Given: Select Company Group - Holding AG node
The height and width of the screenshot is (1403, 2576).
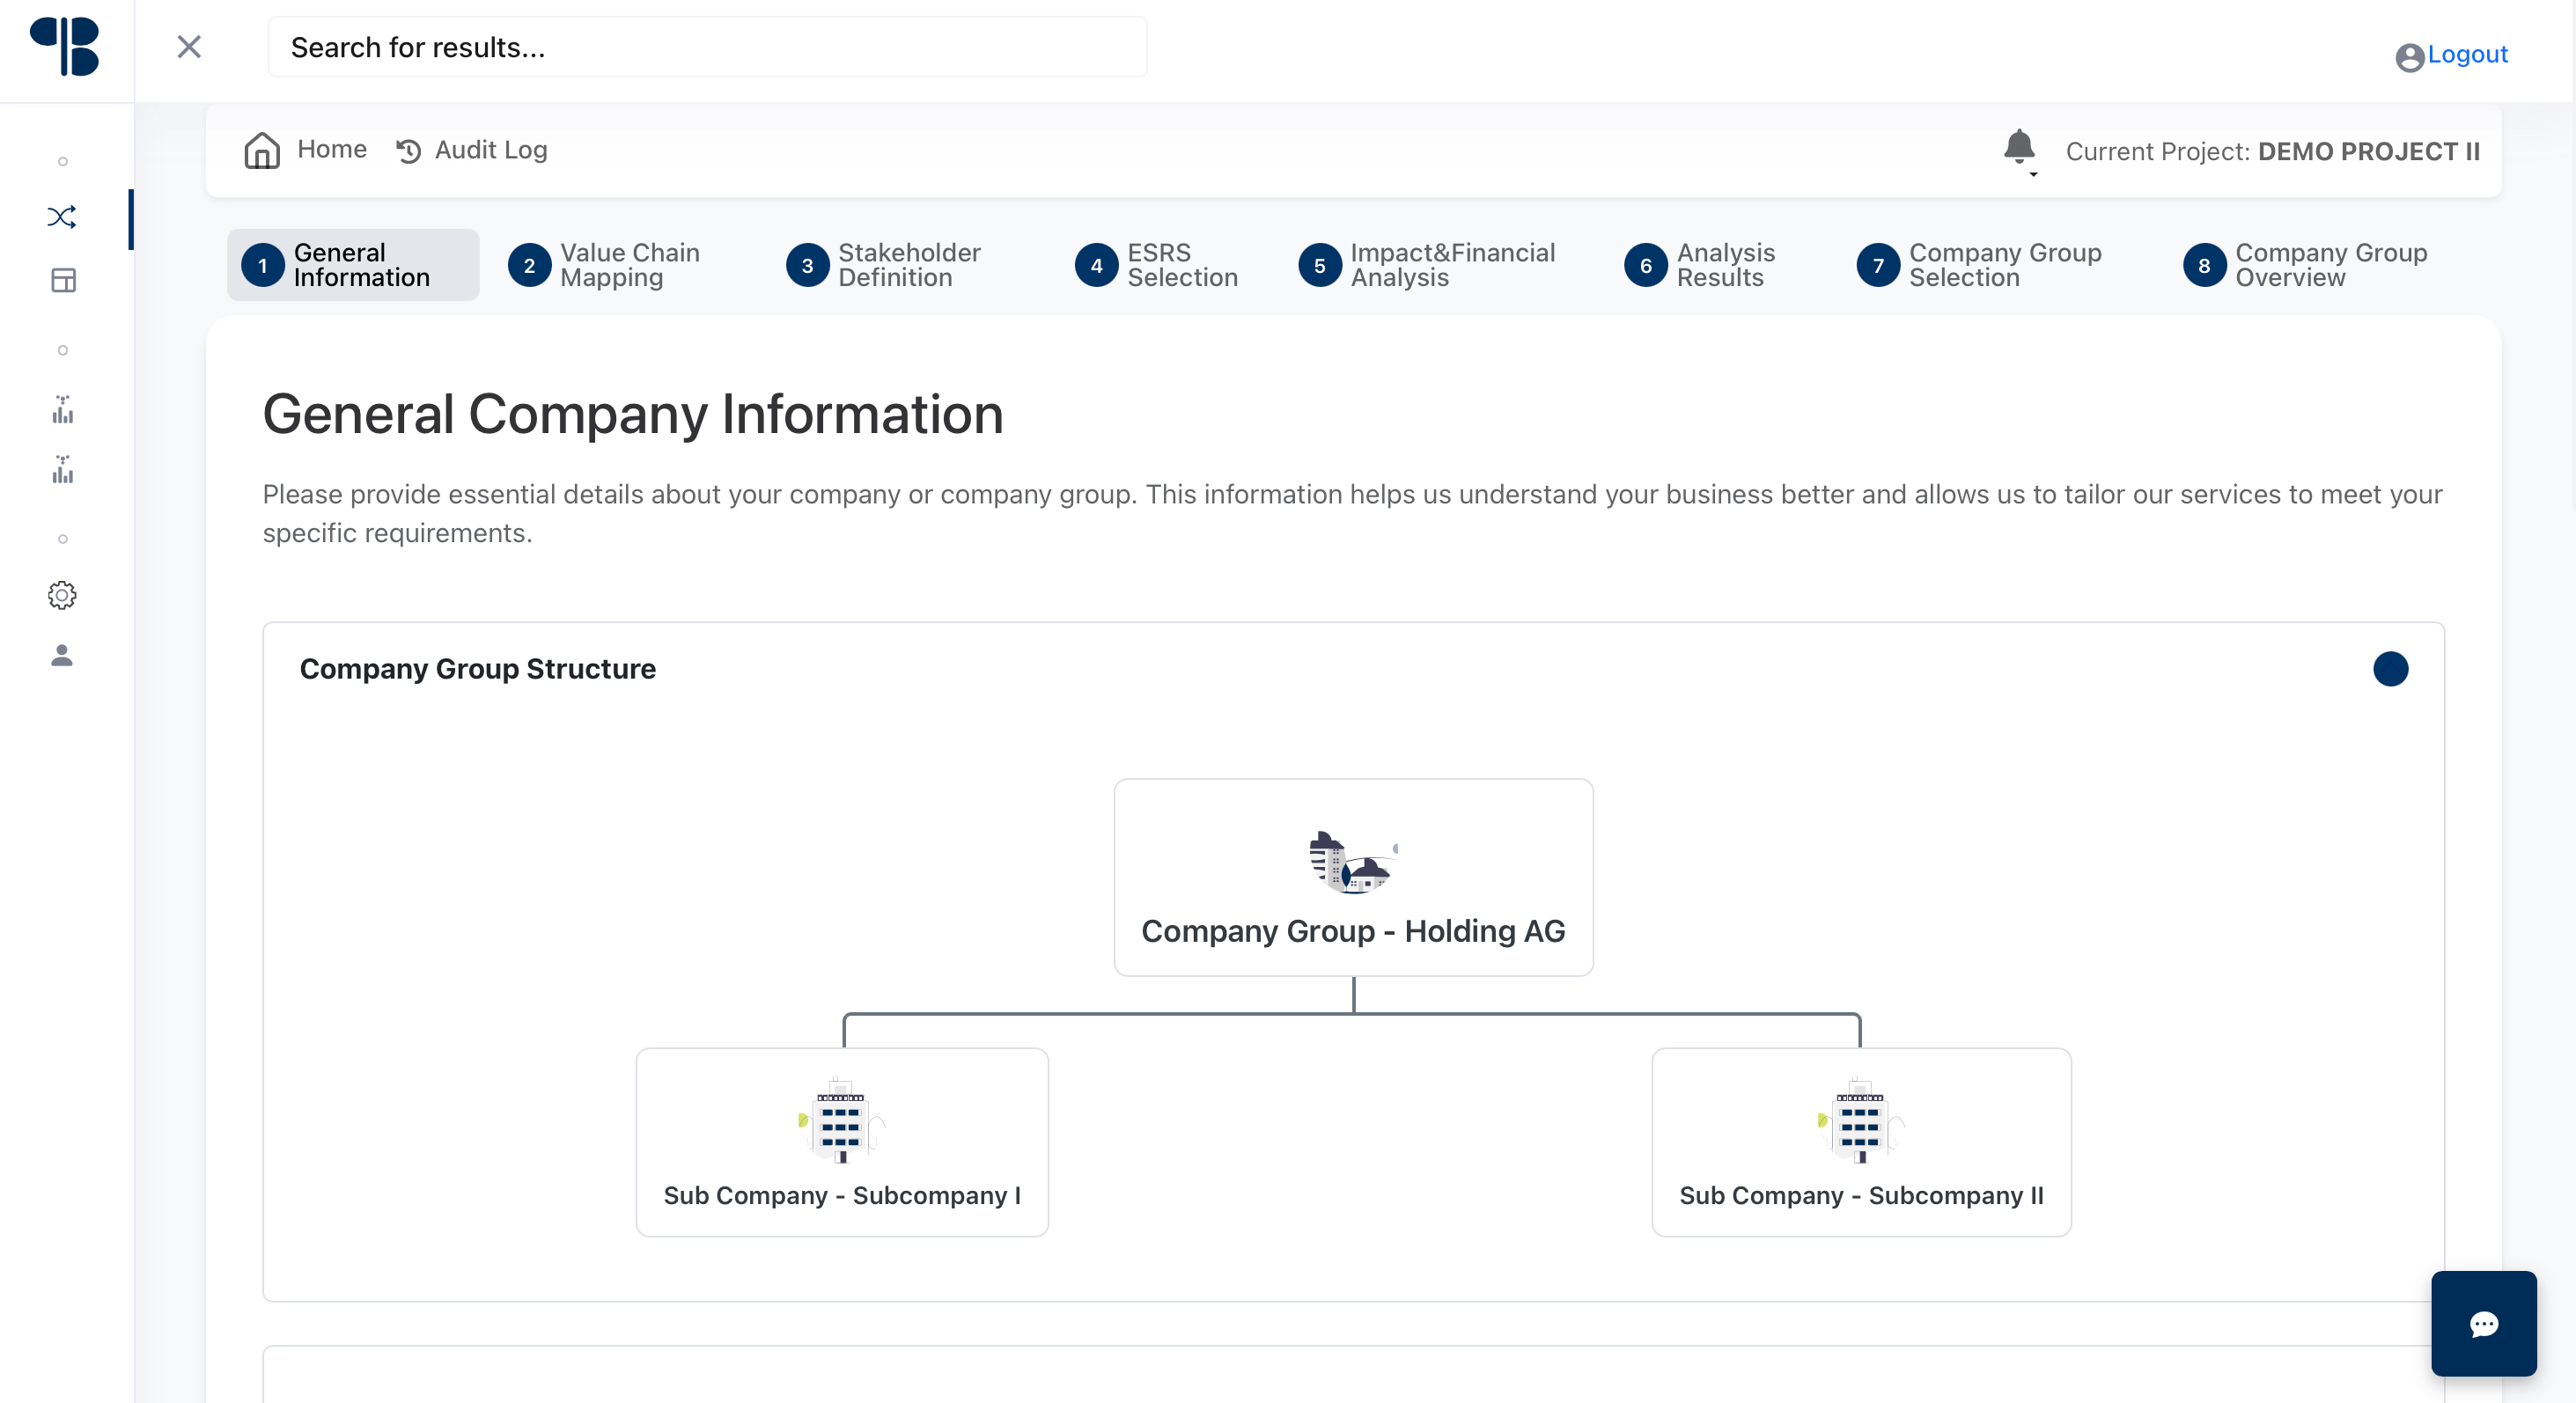Looking at the screenshot, I should tap(1353, 877).
